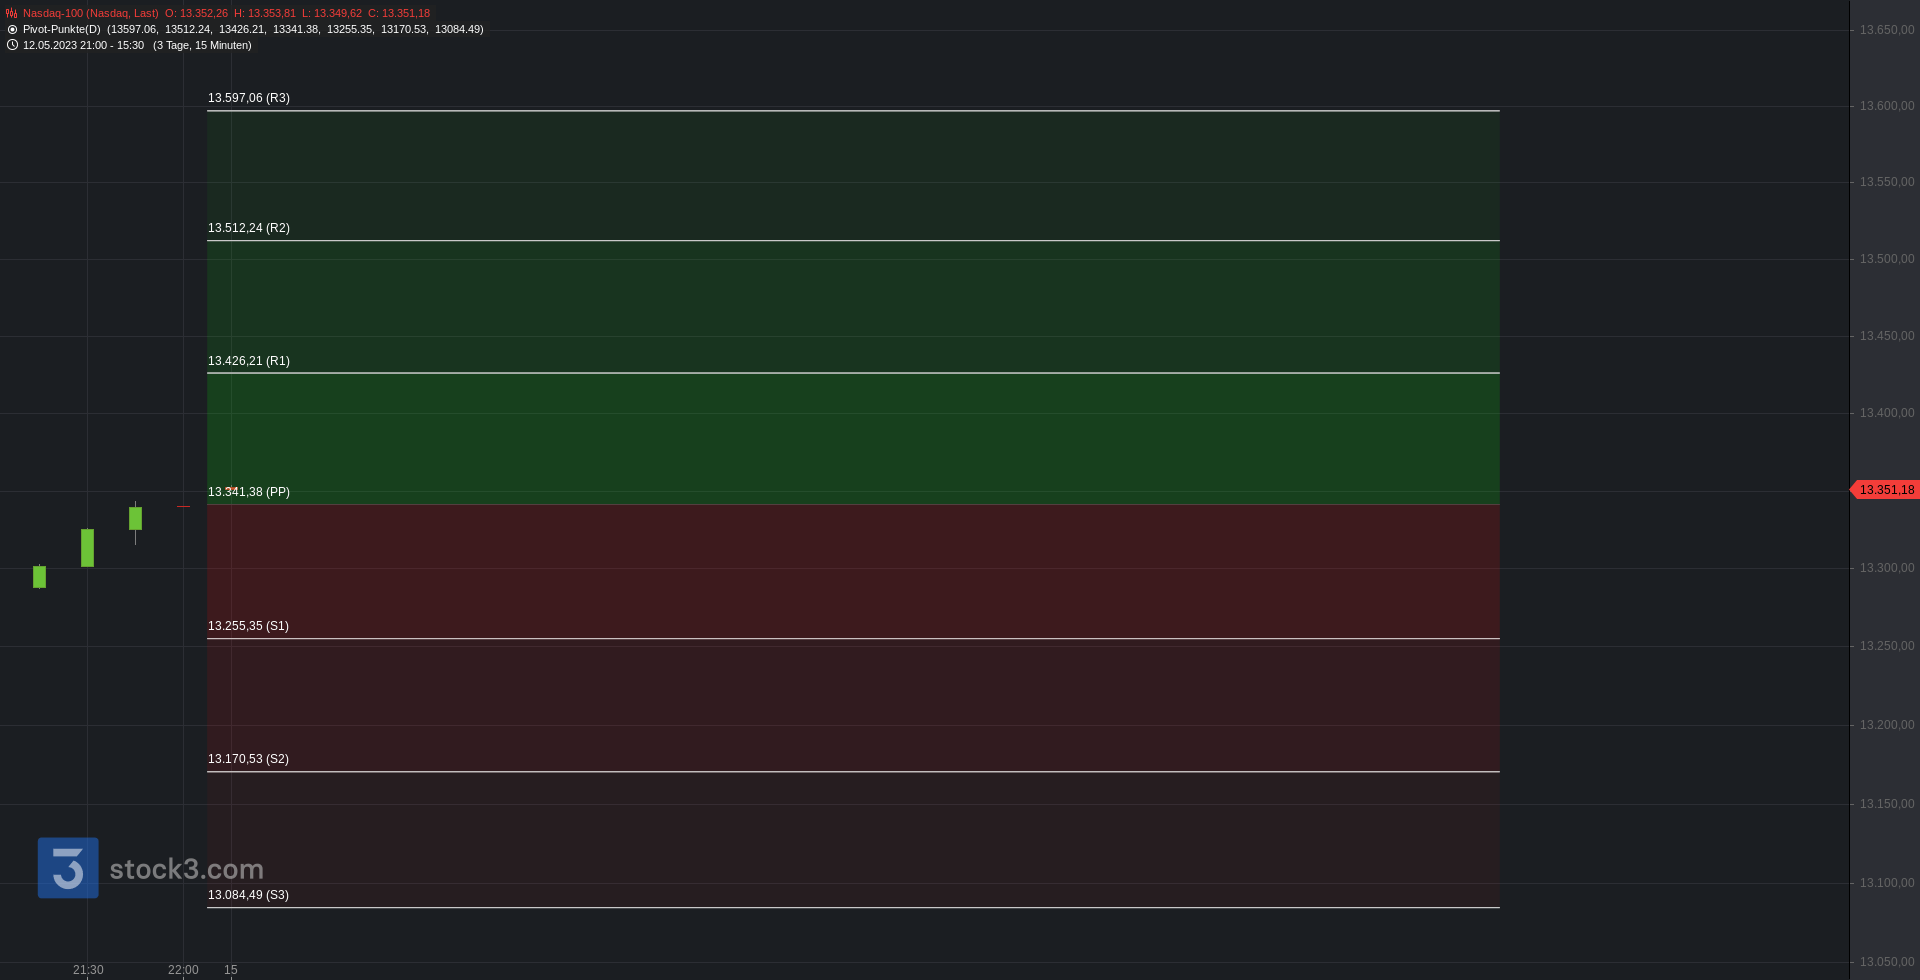Select the lowest green candle at left edge

(39, 577)
